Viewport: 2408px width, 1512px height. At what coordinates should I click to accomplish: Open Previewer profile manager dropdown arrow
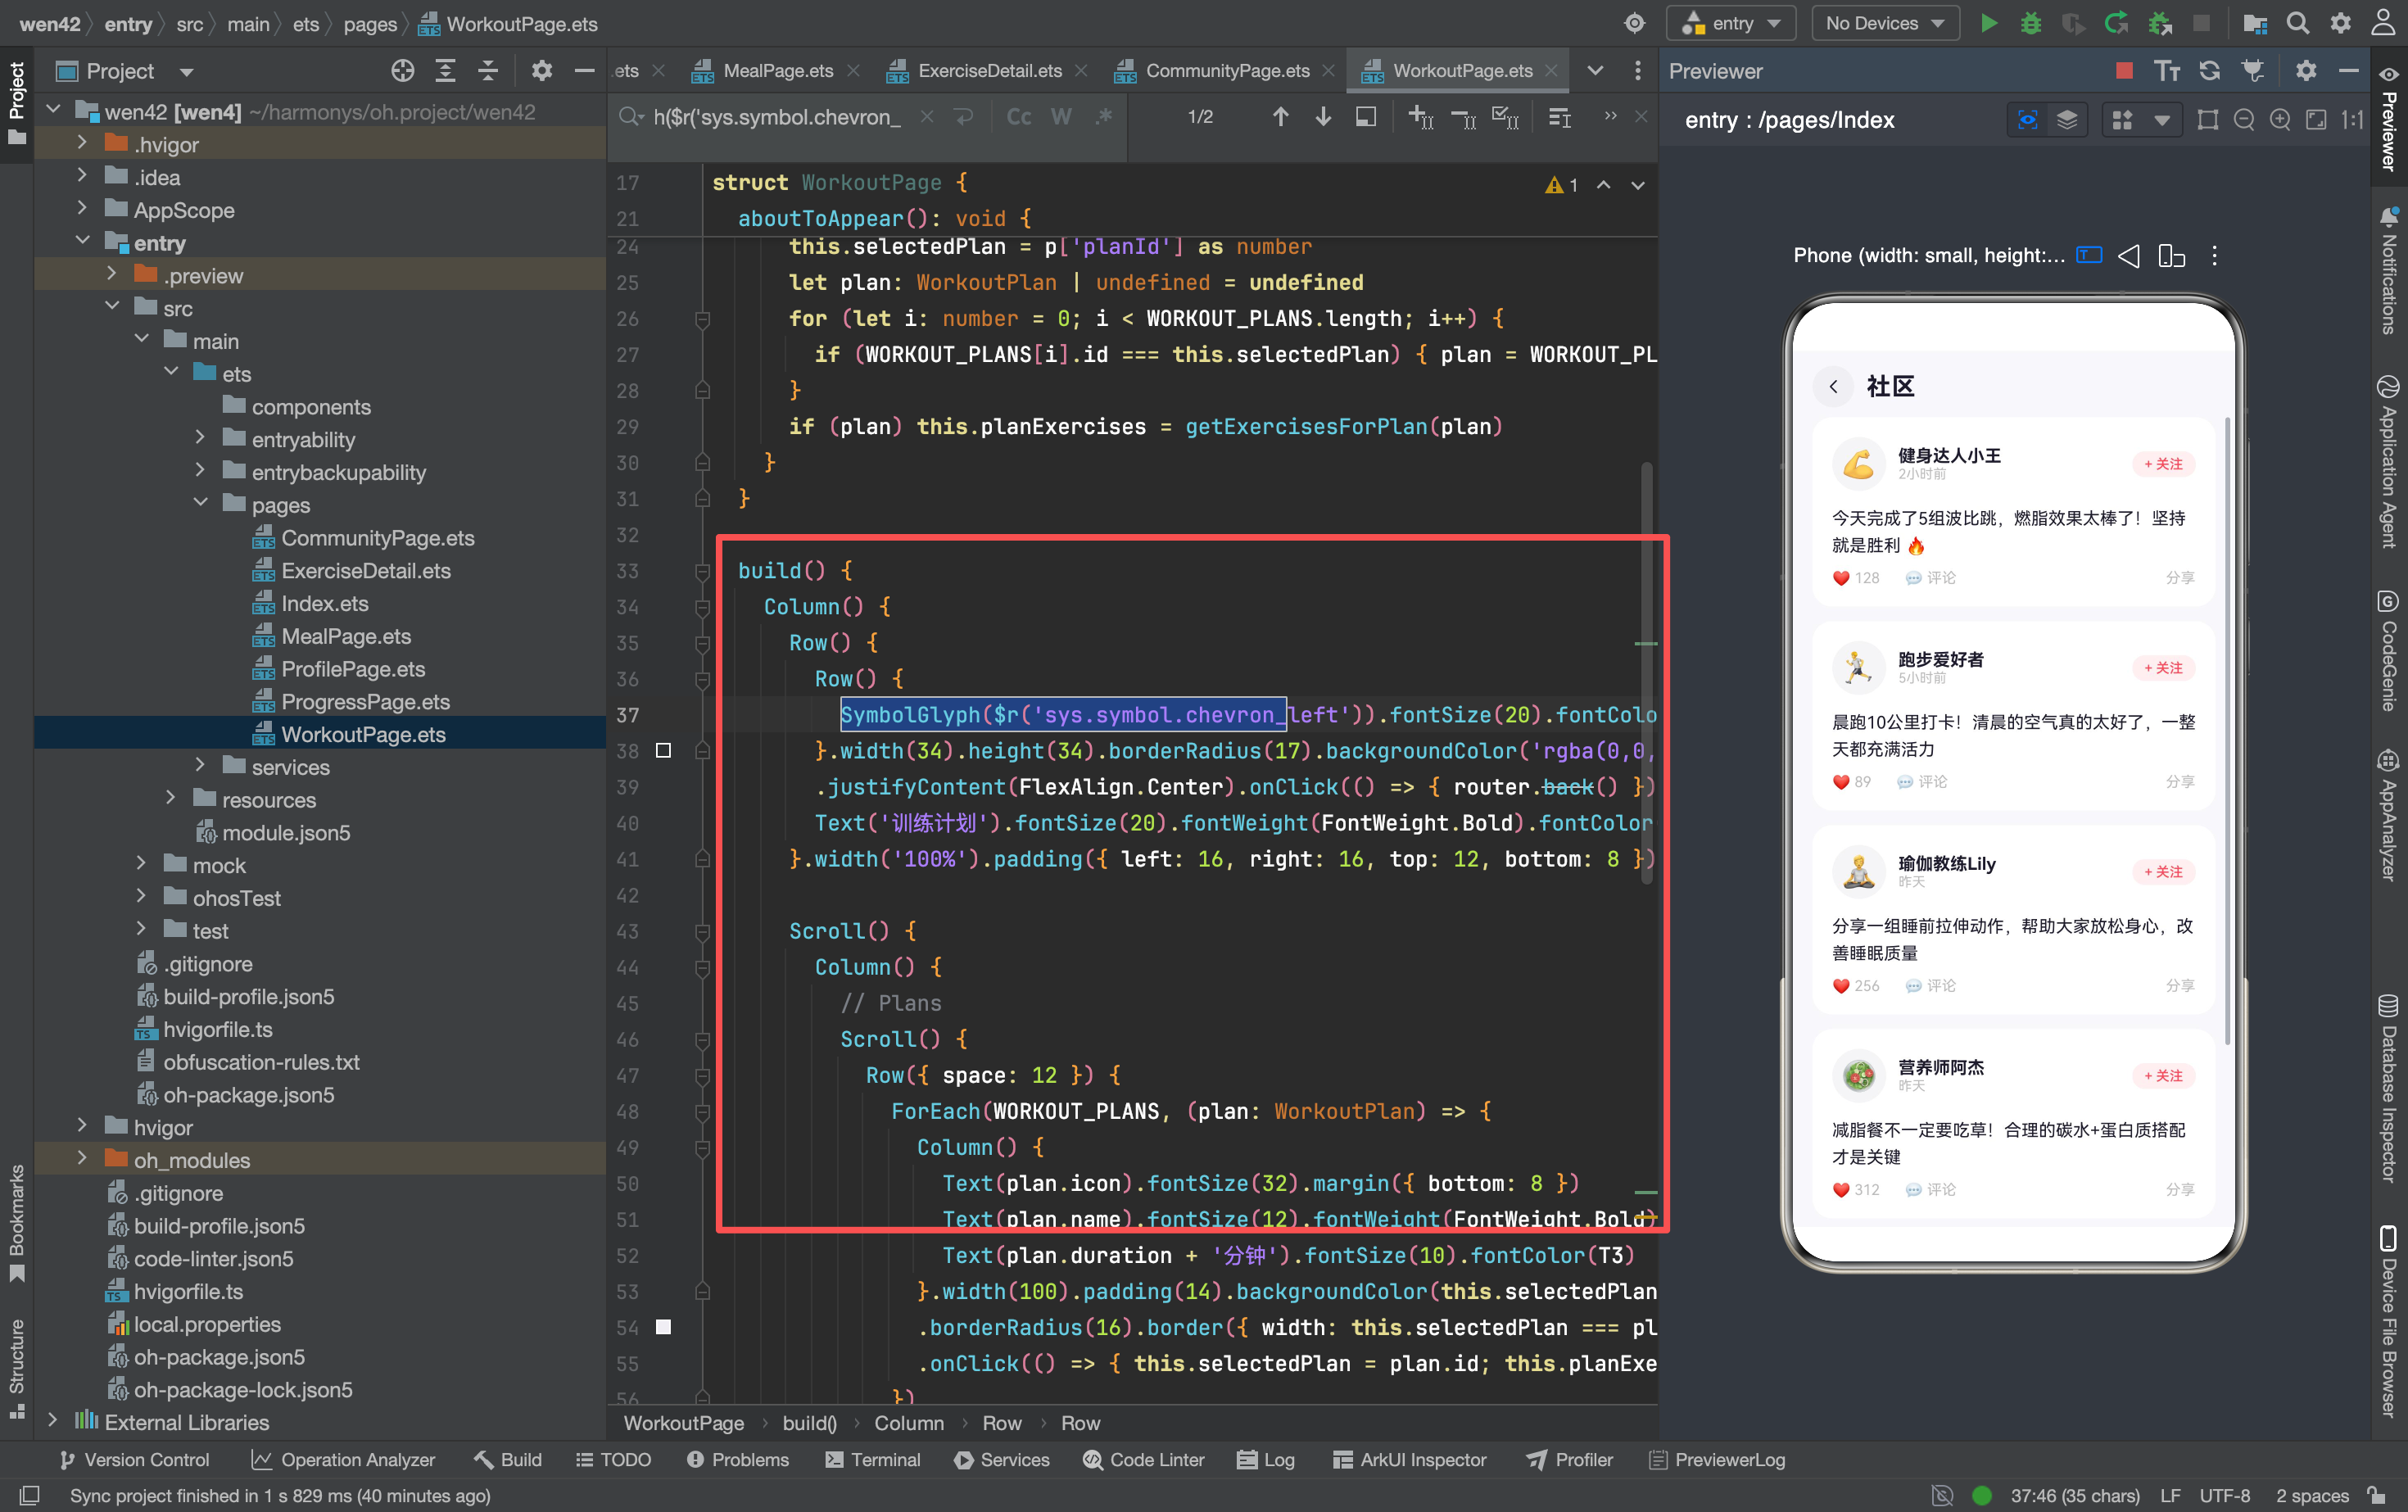pyautogui.click(x=2162, y=120)
